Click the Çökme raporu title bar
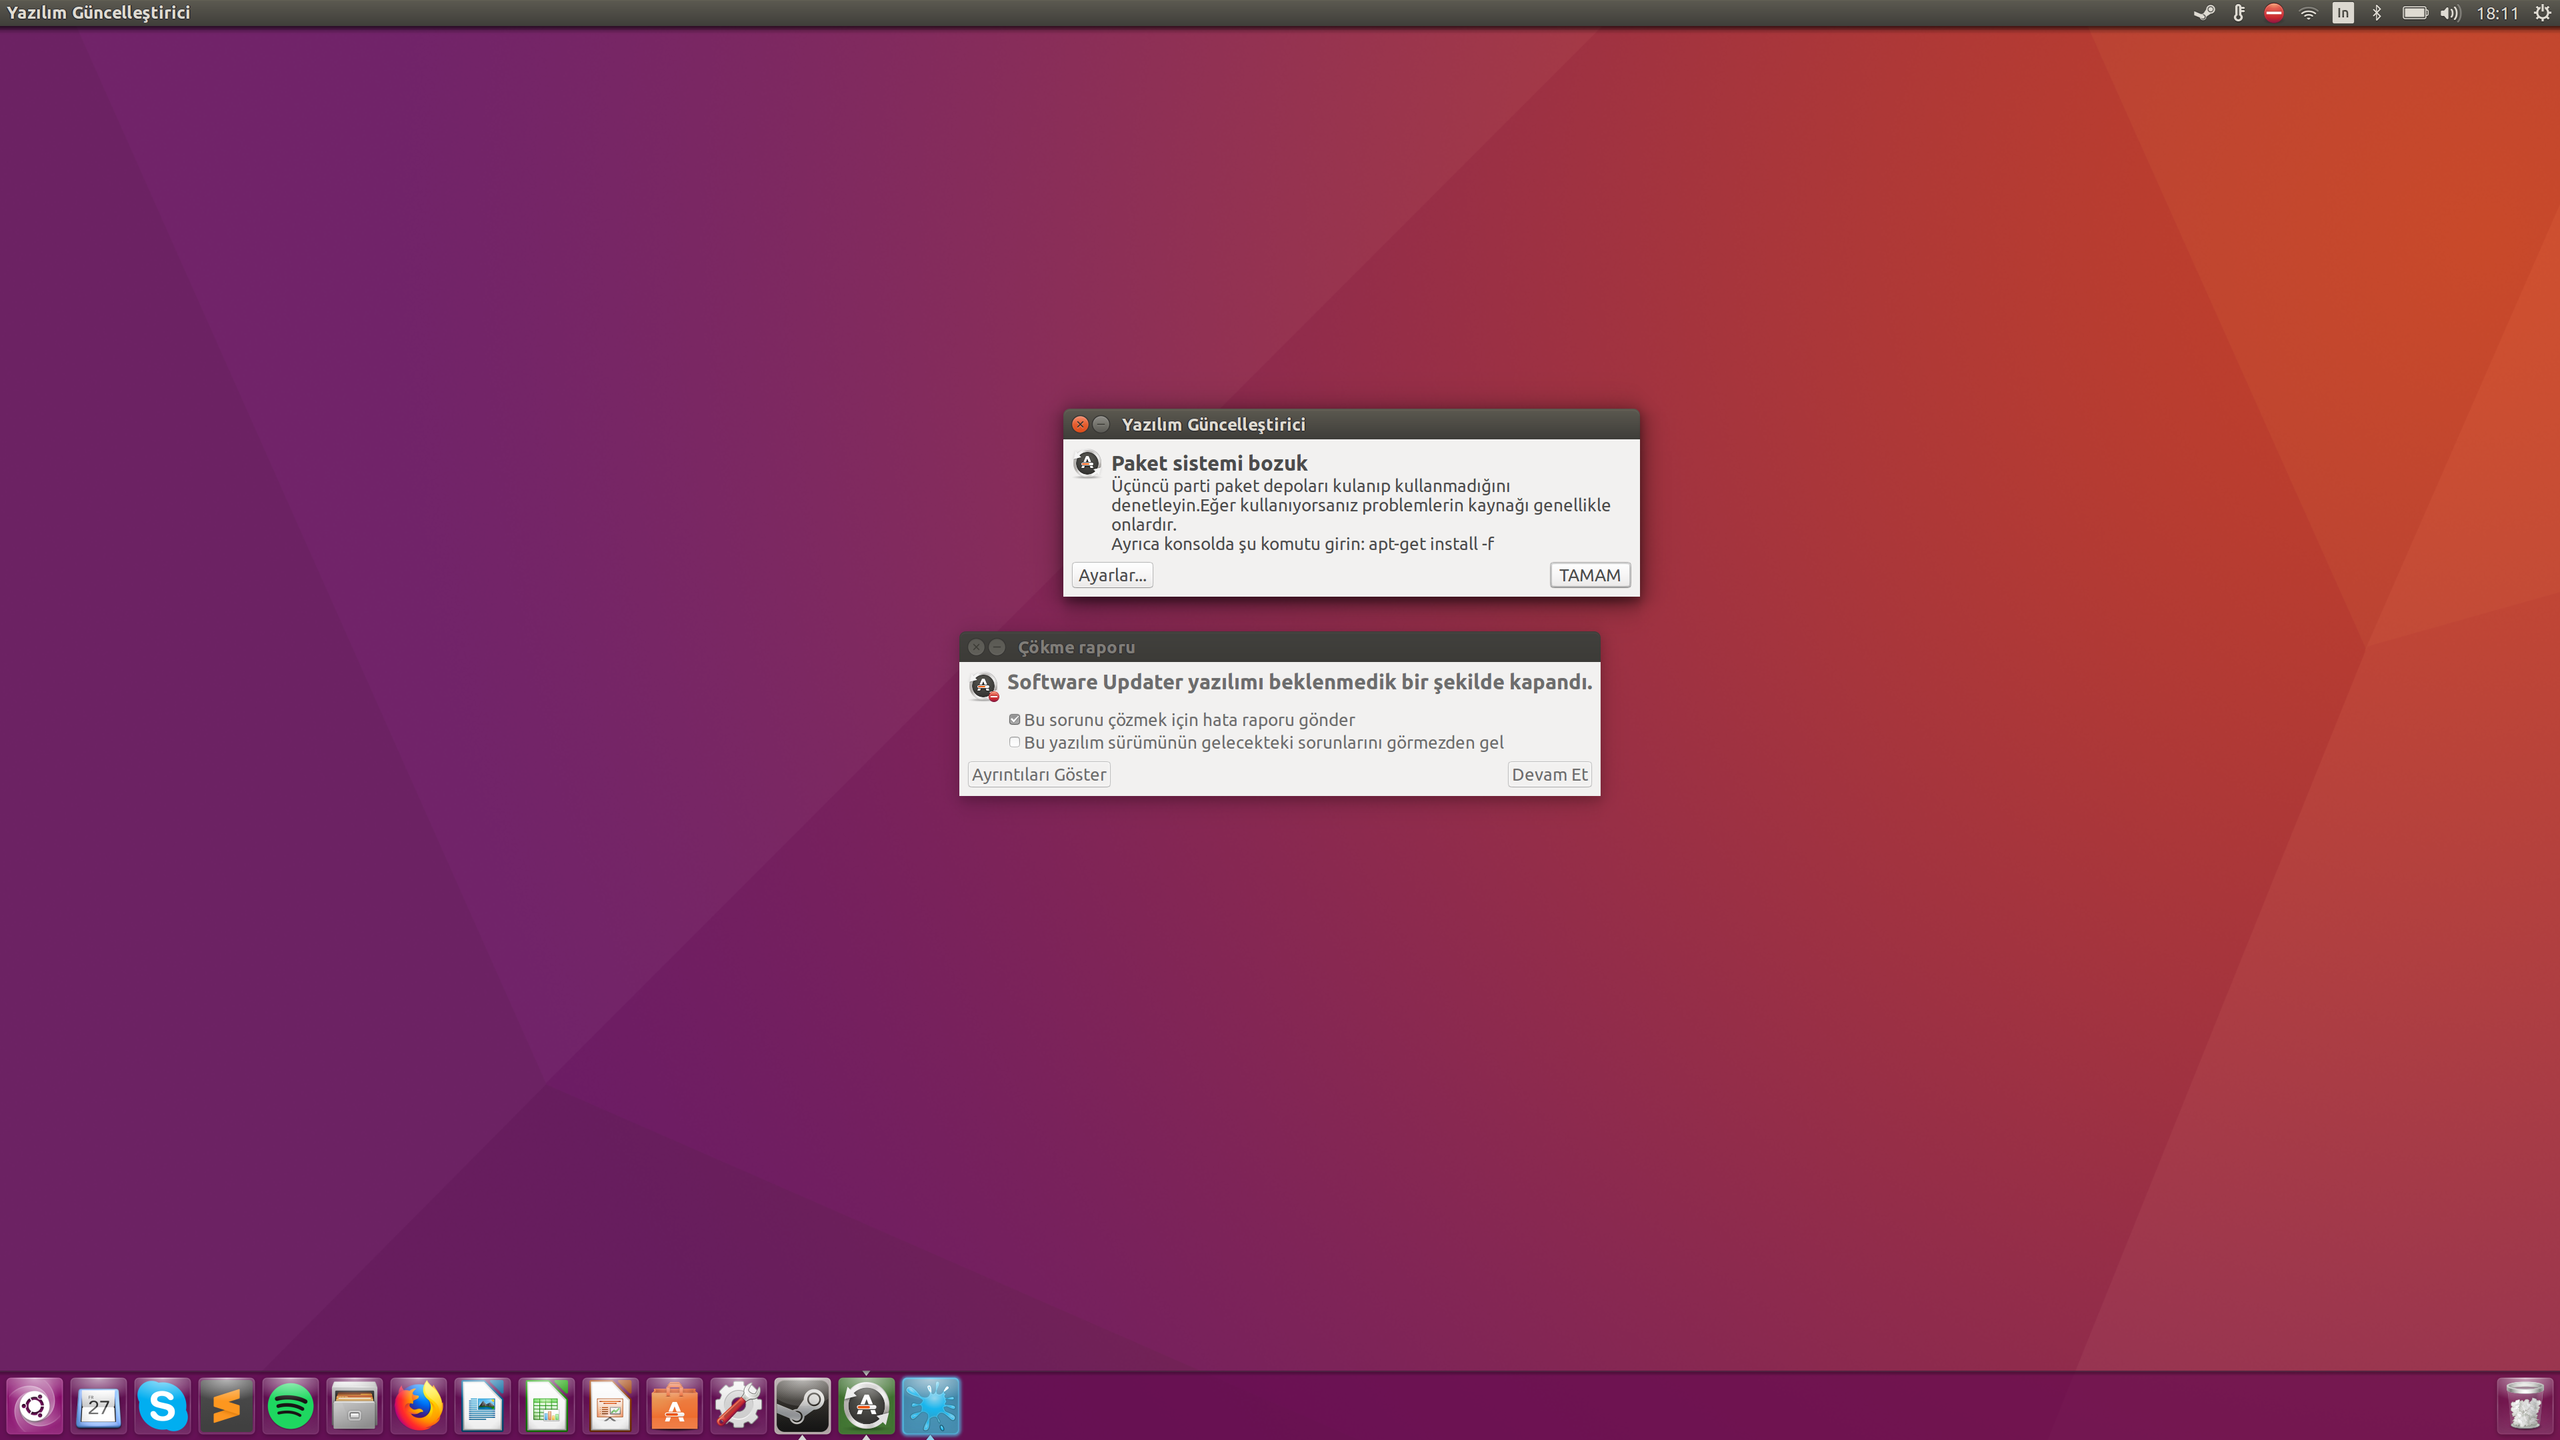 1280,647
